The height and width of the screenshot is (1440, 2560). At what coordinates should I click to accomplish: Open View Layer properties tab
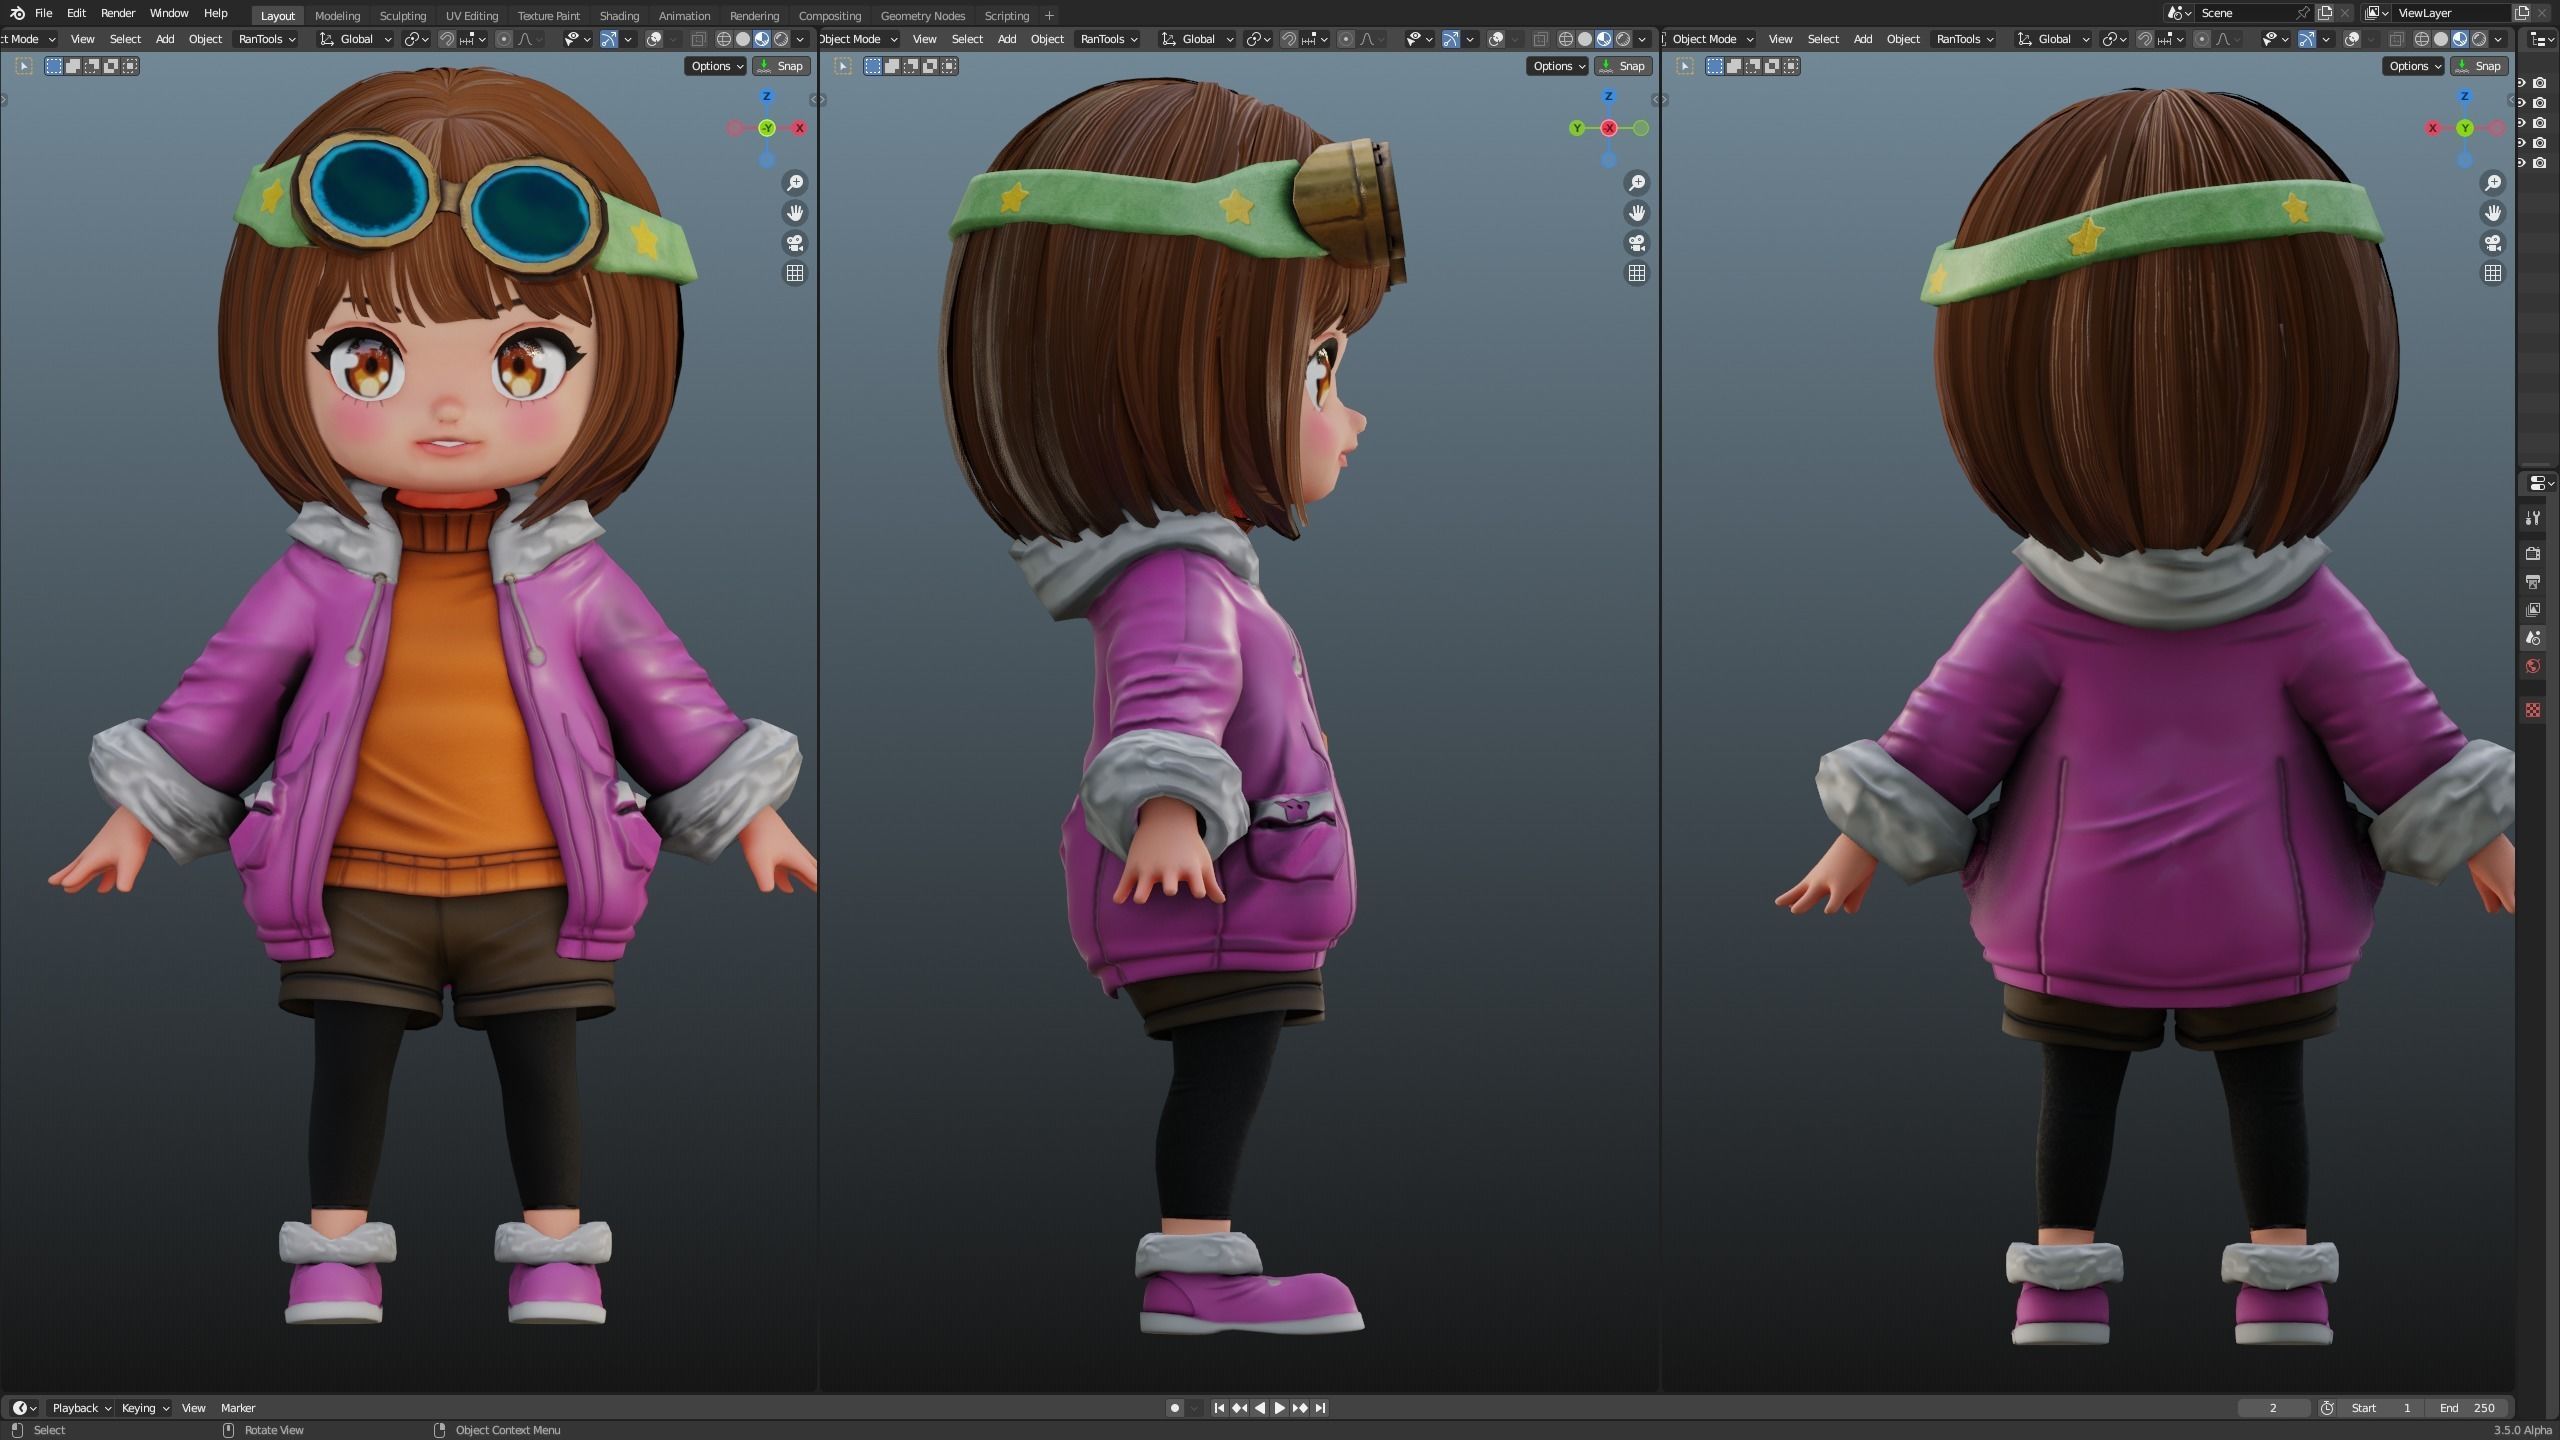click(x=2533, y=609)
